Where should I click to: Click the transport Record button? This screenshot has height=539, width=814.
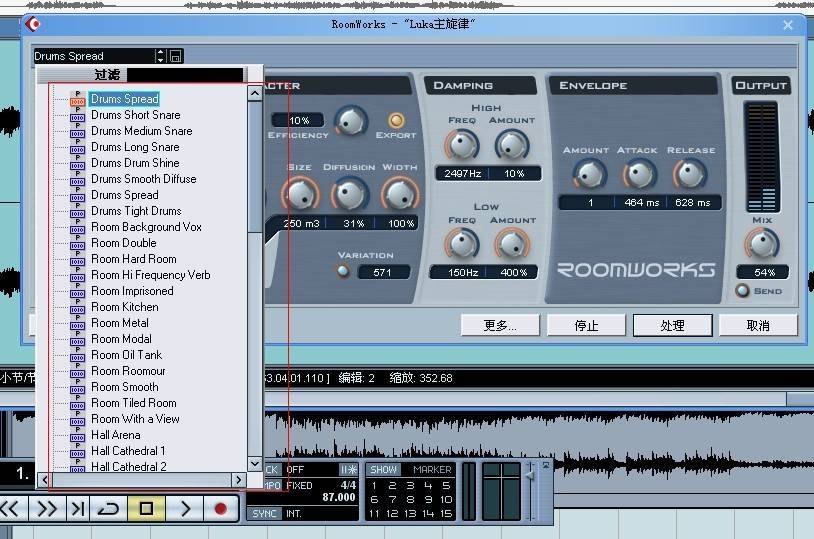(x=221, y=508)
